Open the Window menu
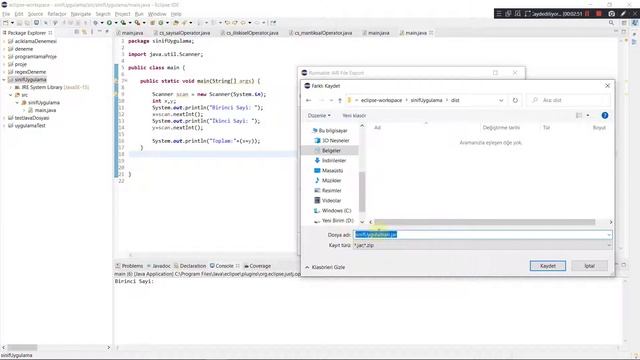The image size is (640, 360). point(157,14)
